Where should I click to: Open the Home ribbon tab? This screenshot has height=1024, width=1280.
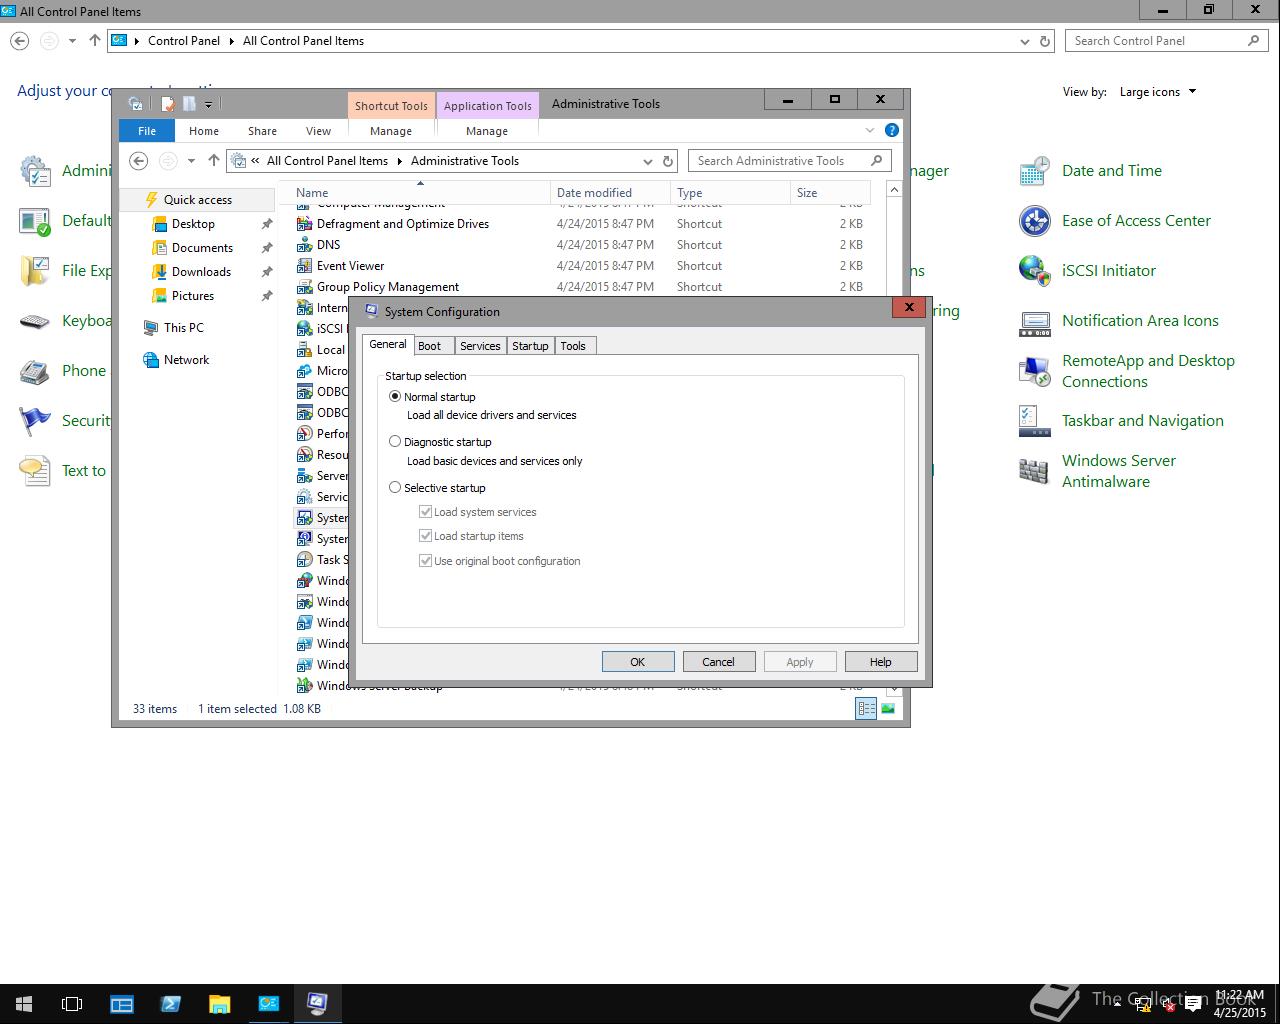(204, 131)
